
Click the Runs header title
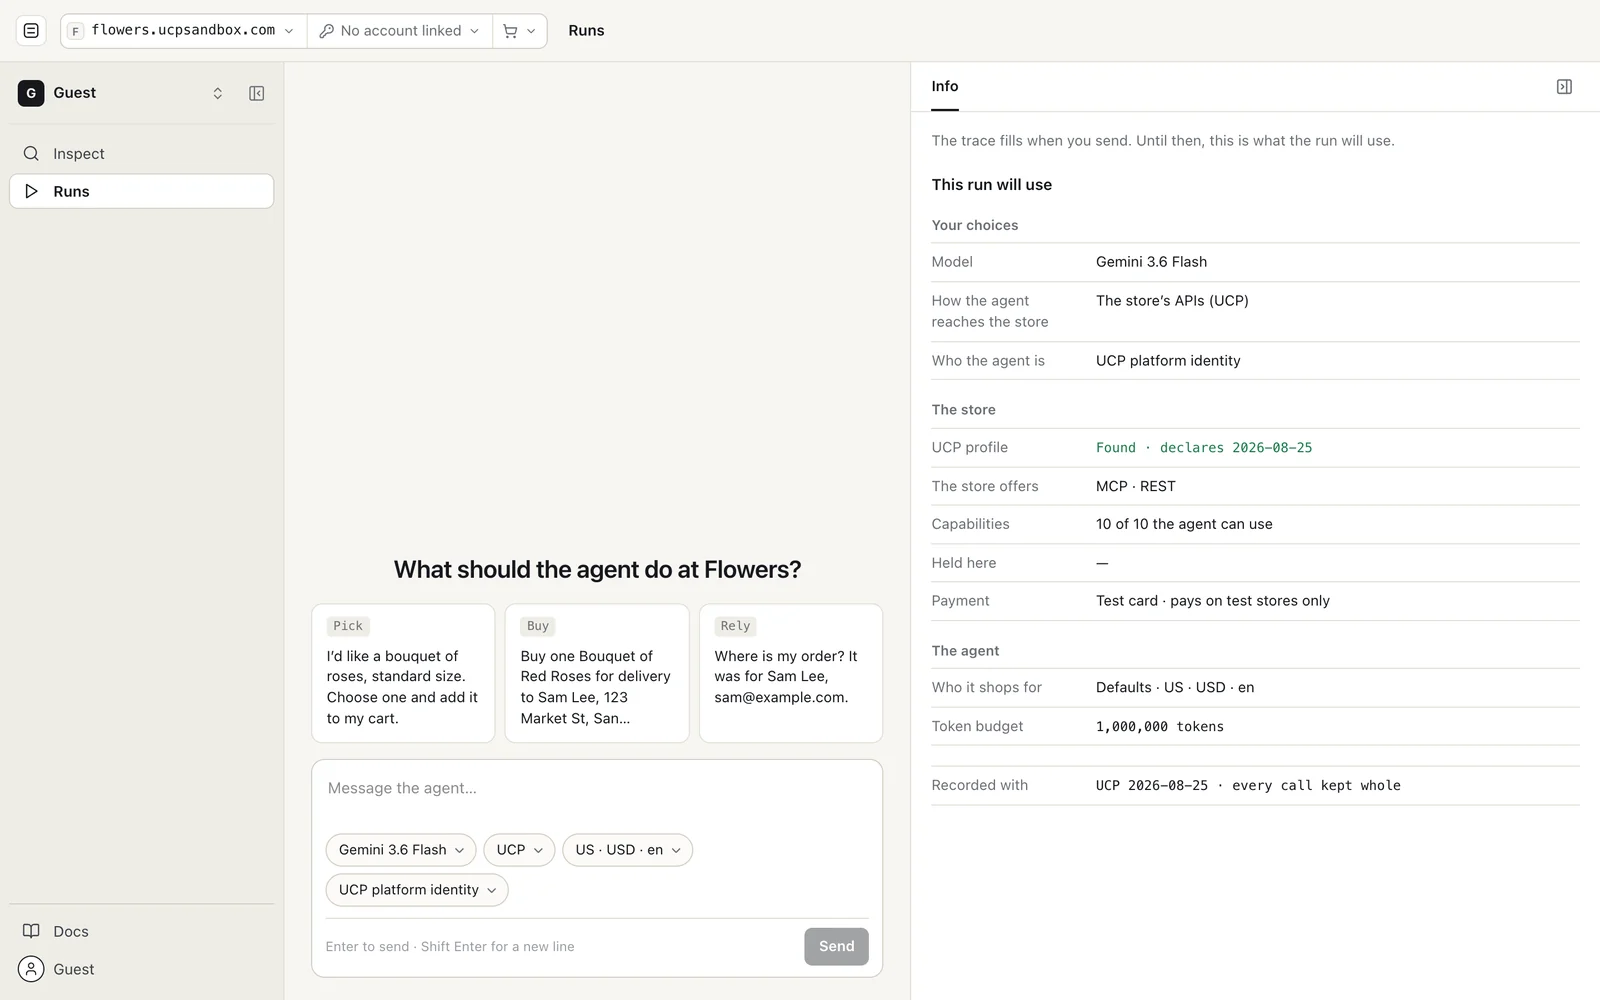click(x=586, y=31)
